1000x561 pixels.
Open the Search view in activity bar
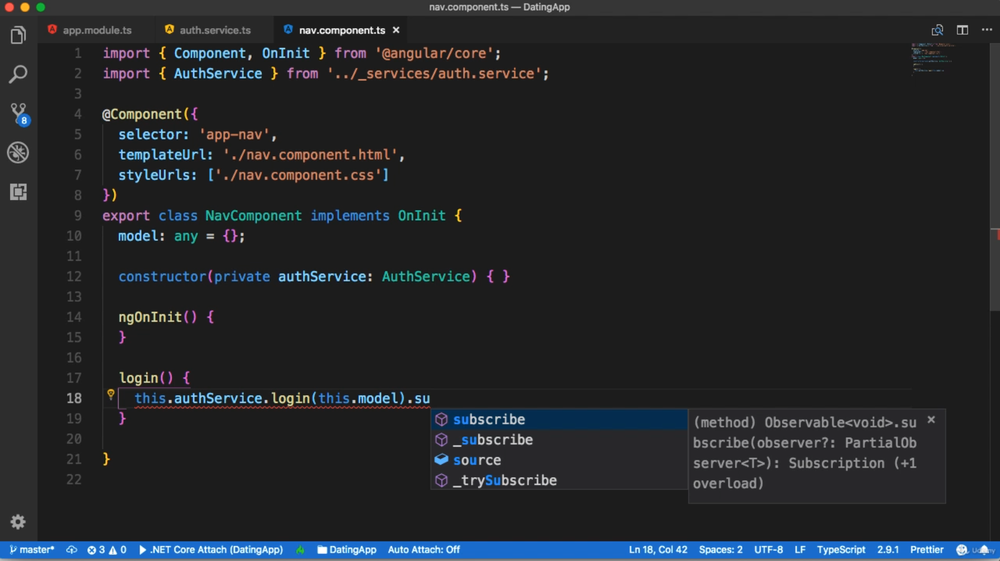point(18,74)
